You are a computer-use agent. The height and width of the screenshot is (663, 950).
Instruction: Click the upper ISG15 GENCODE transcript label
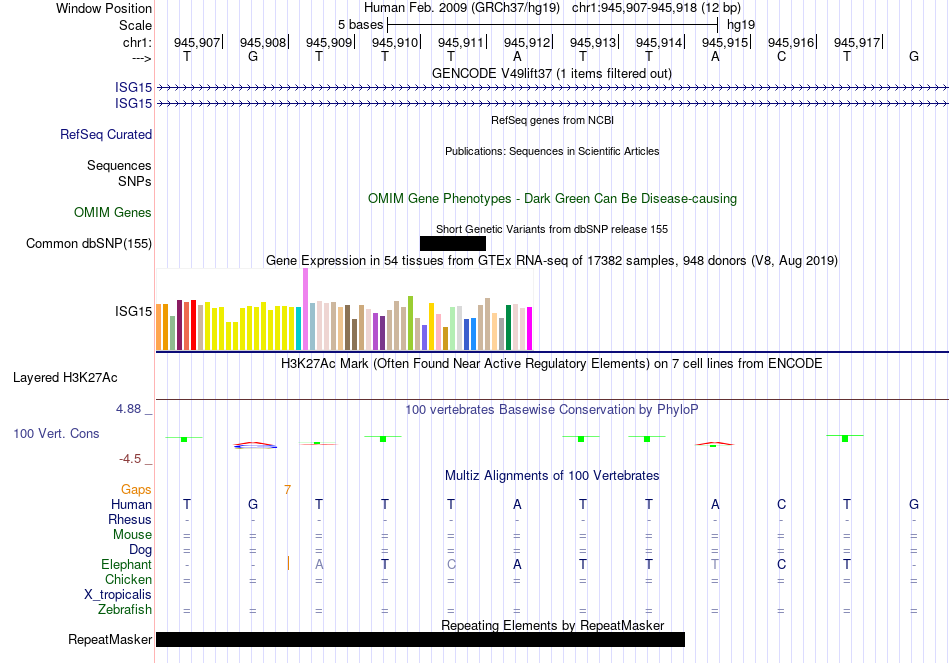tap(133, 88)
